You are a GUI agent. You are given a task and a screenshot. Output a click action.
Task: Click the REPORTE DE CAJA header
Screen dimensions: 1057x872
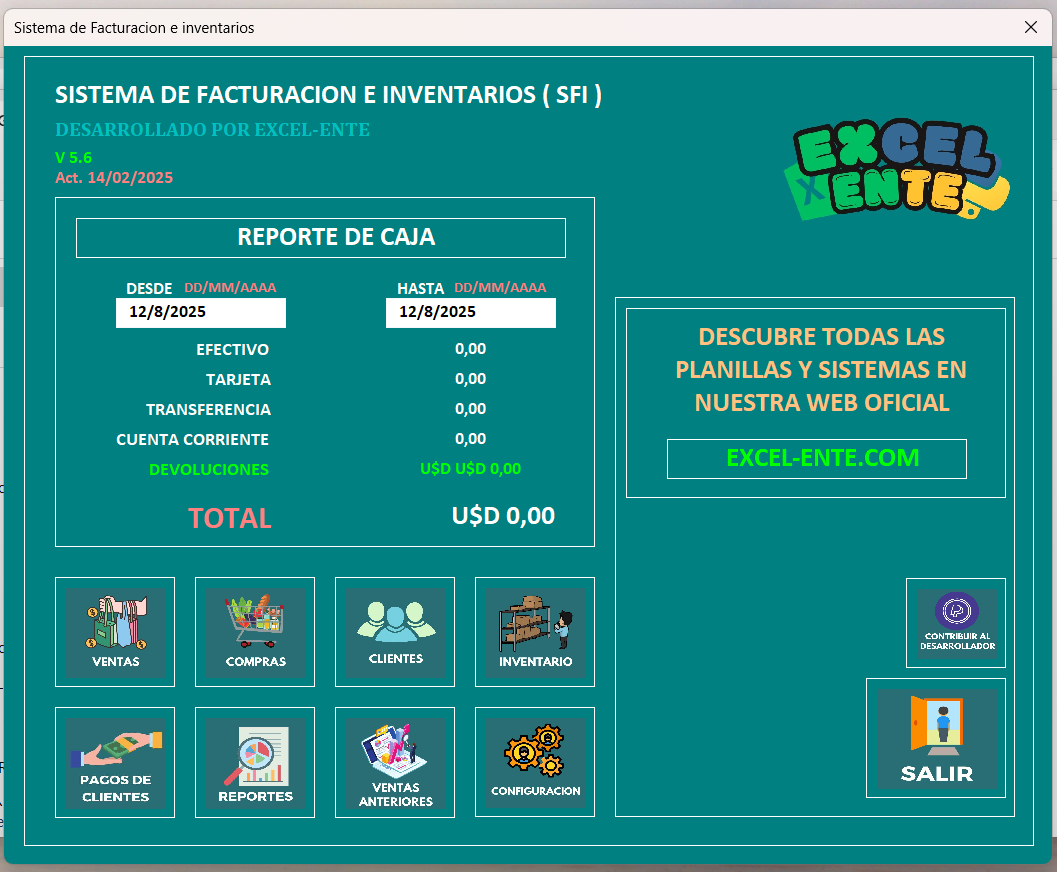[320, 237]
